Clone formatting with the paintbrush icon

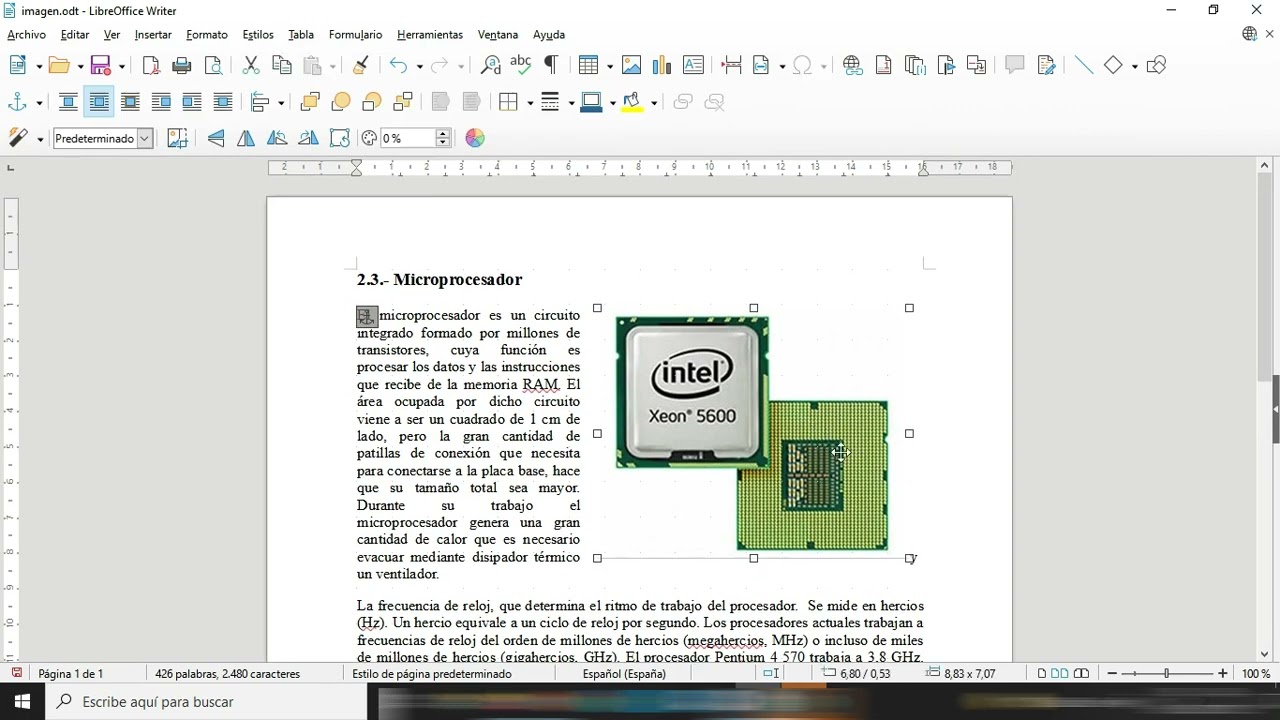point(361,65)
